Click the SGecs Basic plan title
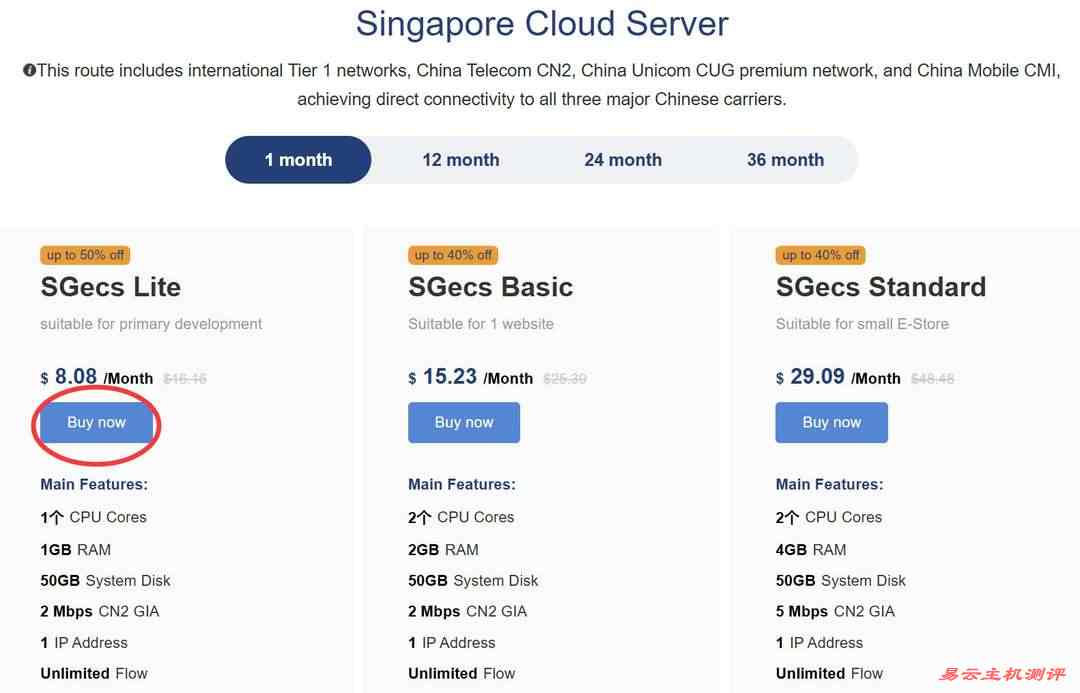Viewport: 1080px width, 693px height. pyautogui.click(x=490, y=287)
